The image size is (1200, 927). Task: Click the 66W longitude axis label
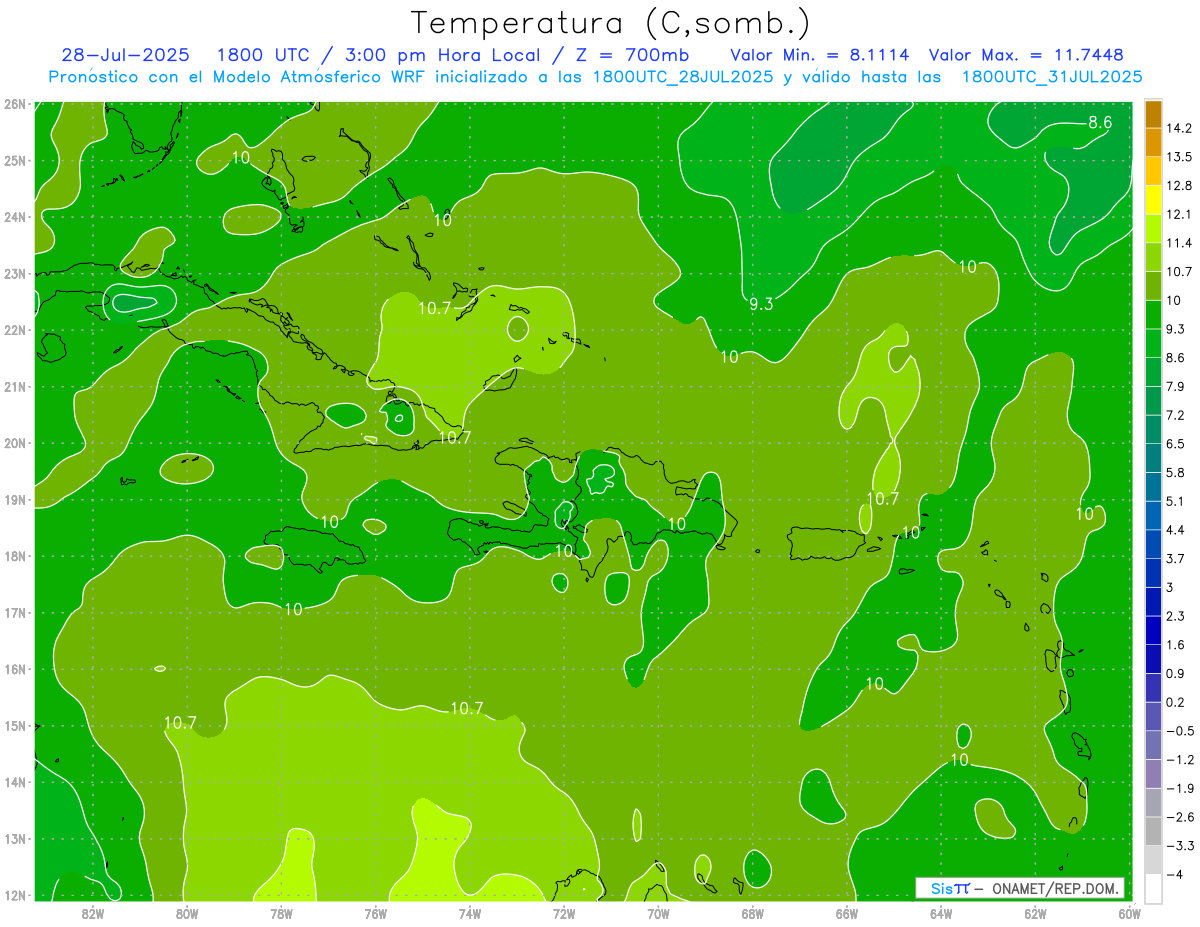click(847, 912)
